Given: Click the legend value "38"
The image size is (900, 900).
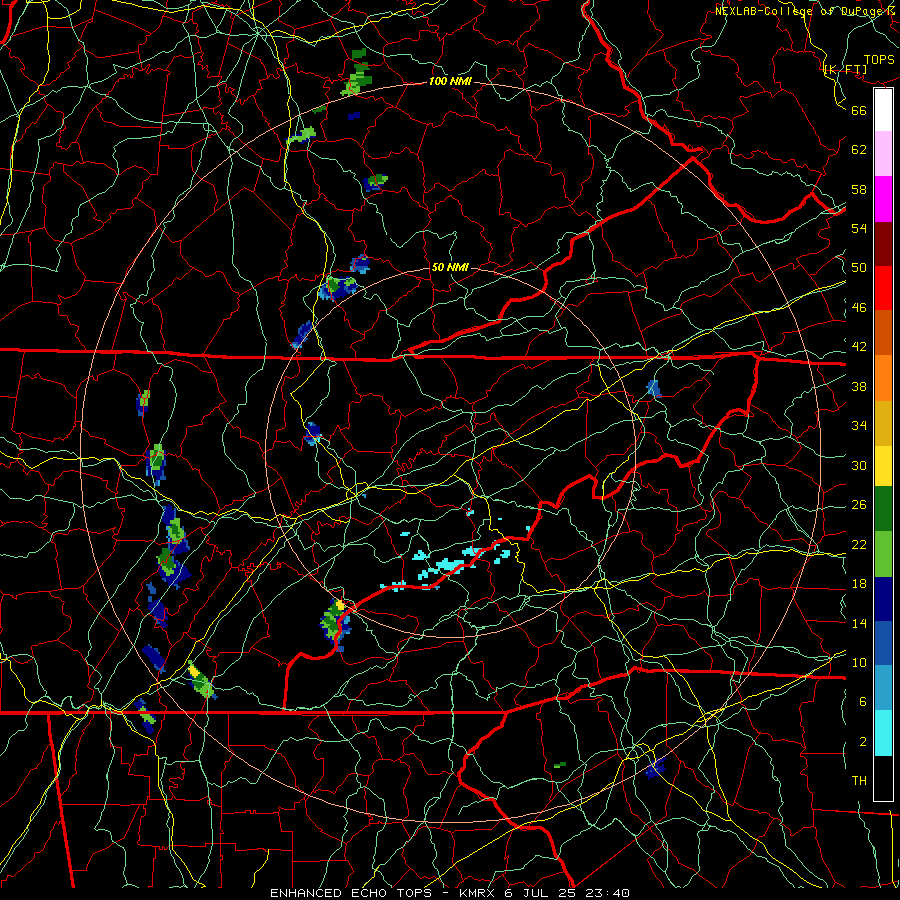Looking at the screenshot, I should tap(859, 386).
